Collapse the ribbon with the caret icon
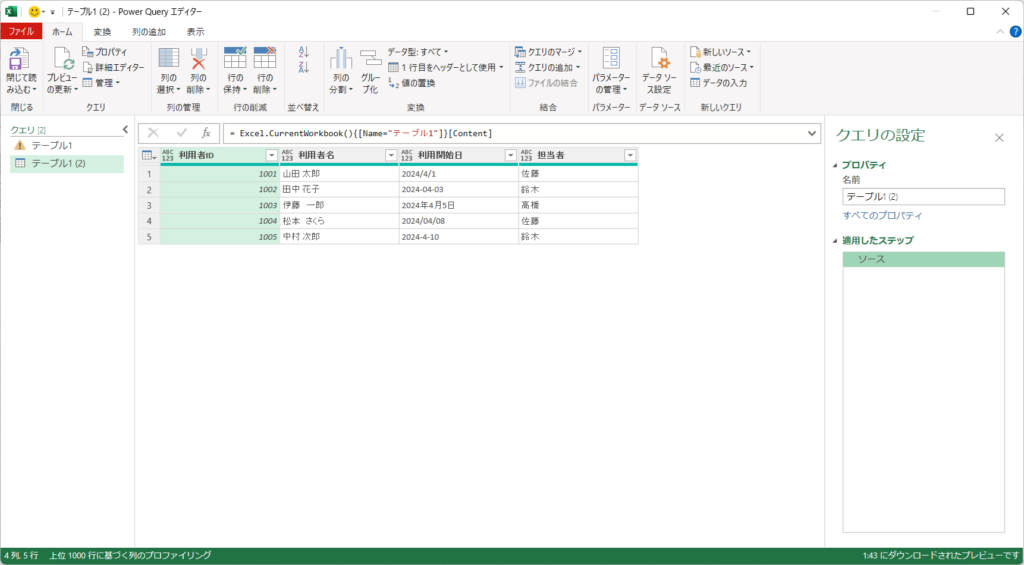 point(1000,31)
